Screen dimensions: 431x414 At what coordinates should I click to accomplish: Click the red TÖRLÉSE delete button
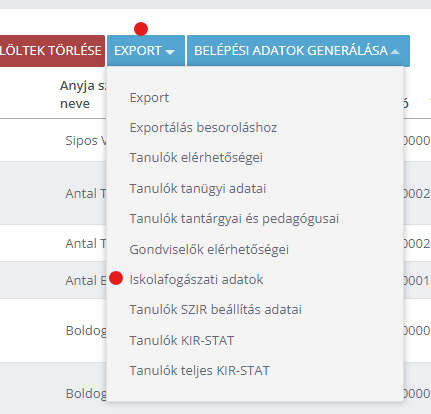coord(52,51)
